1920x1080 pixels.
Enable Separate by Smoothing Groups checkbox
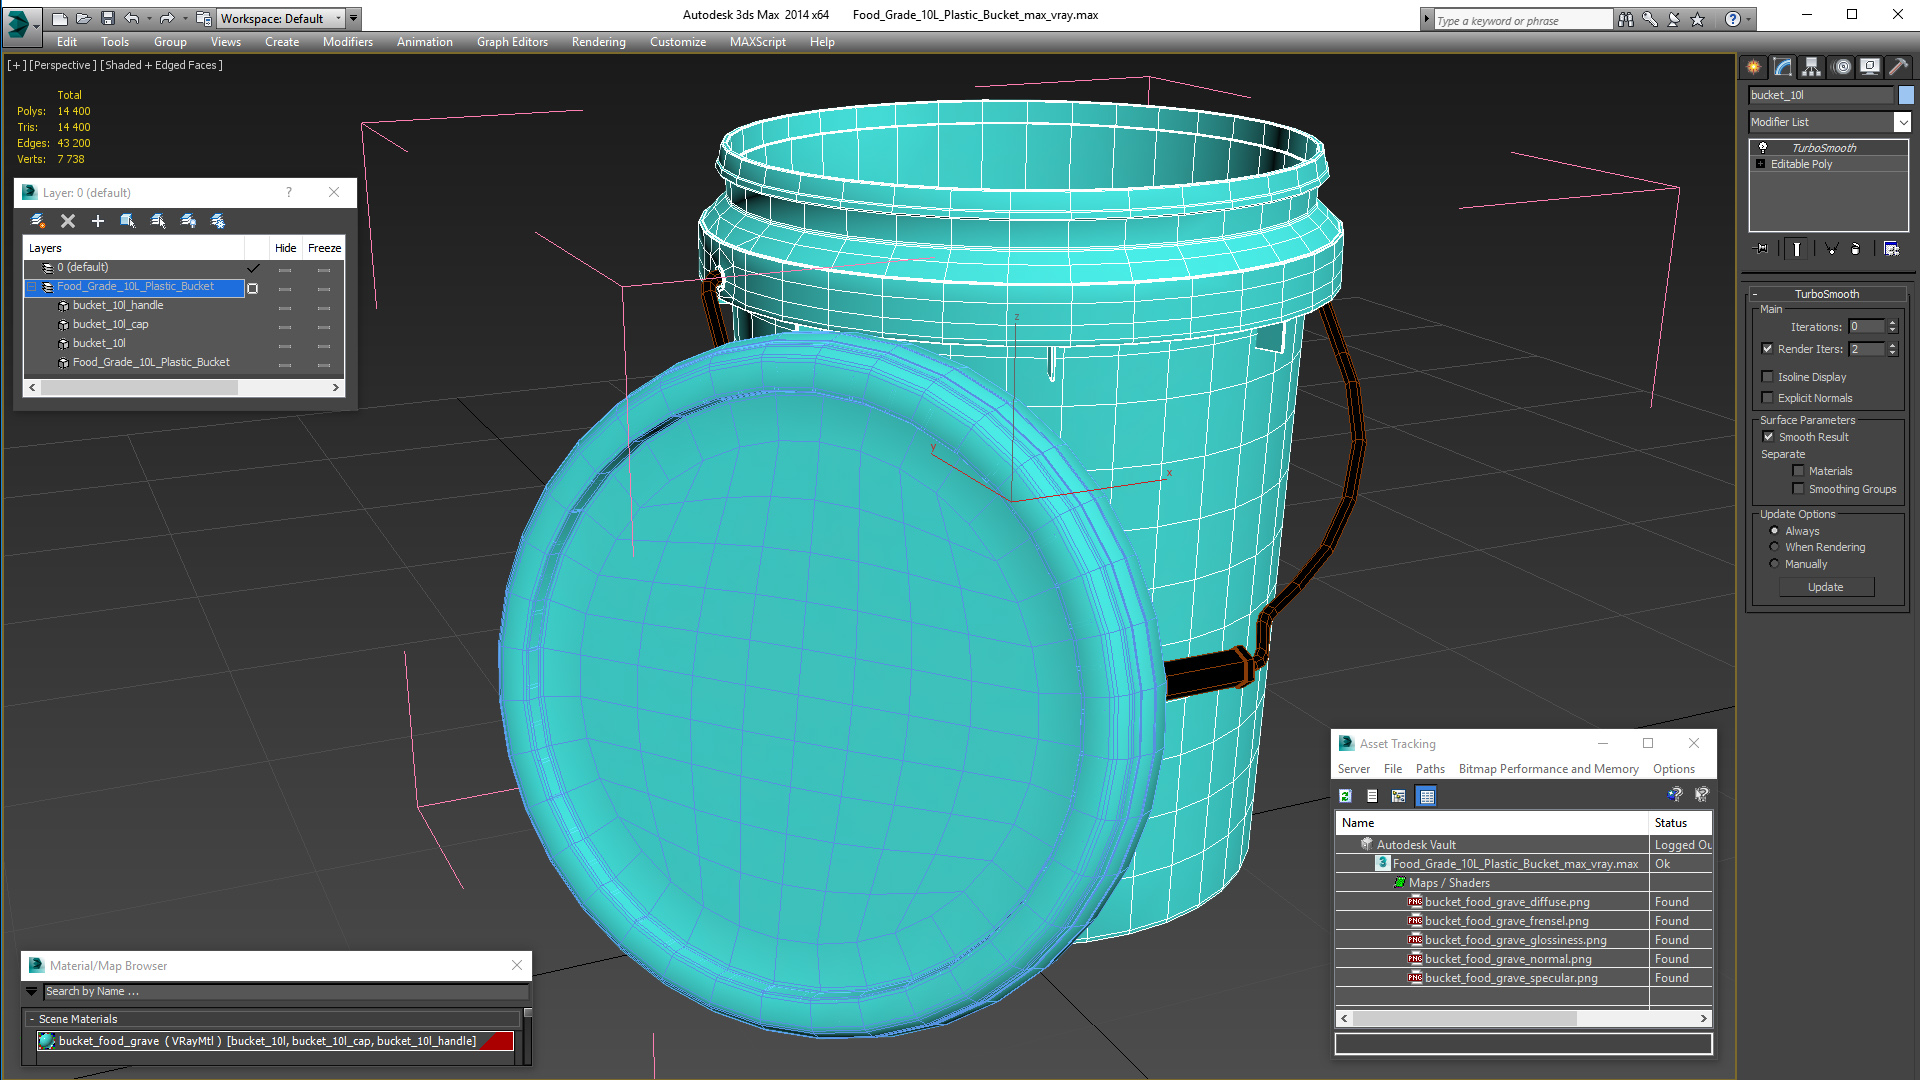click(x=1799, y=489)
